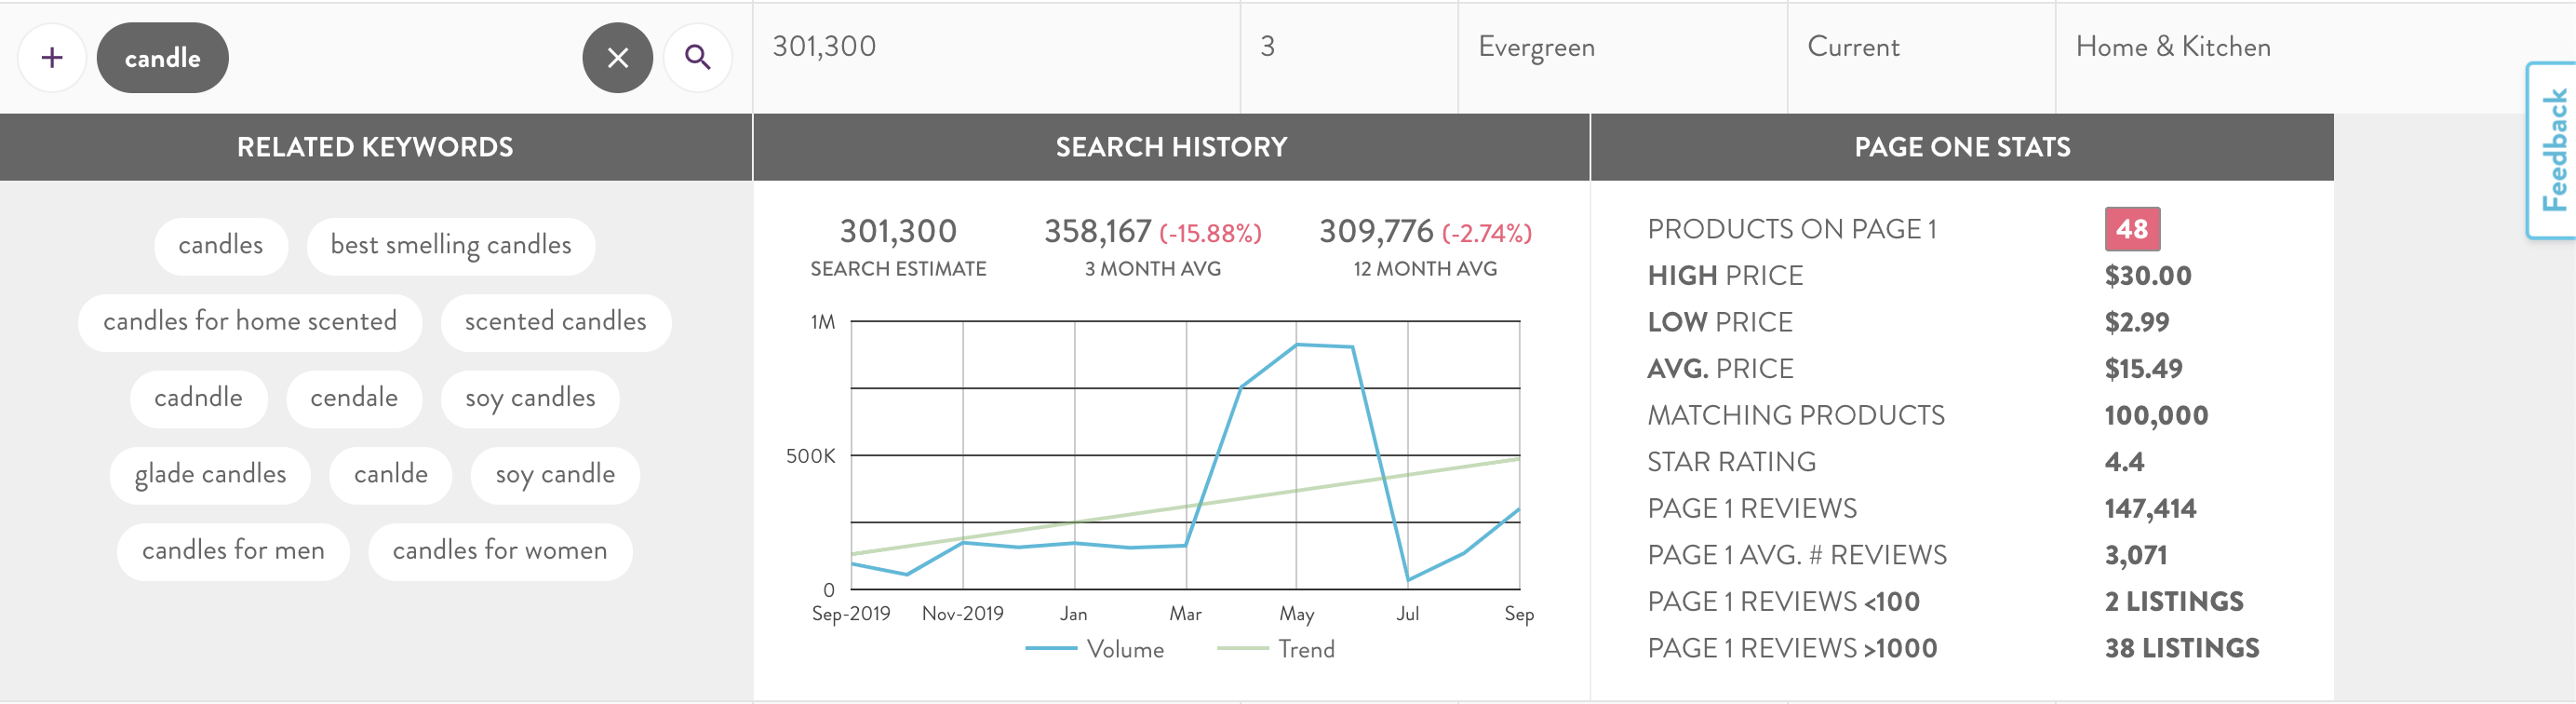This screenshot has width=2576, height=704.
Task: Click the 100,000 matching products value
Action: point(2156,416)
